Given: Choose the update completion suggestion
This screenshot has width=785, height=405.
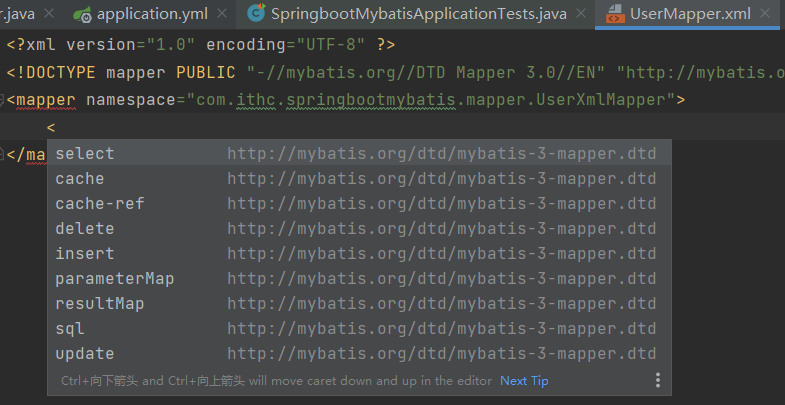Looking at the screenshot, I should click(x=359, y=353).
